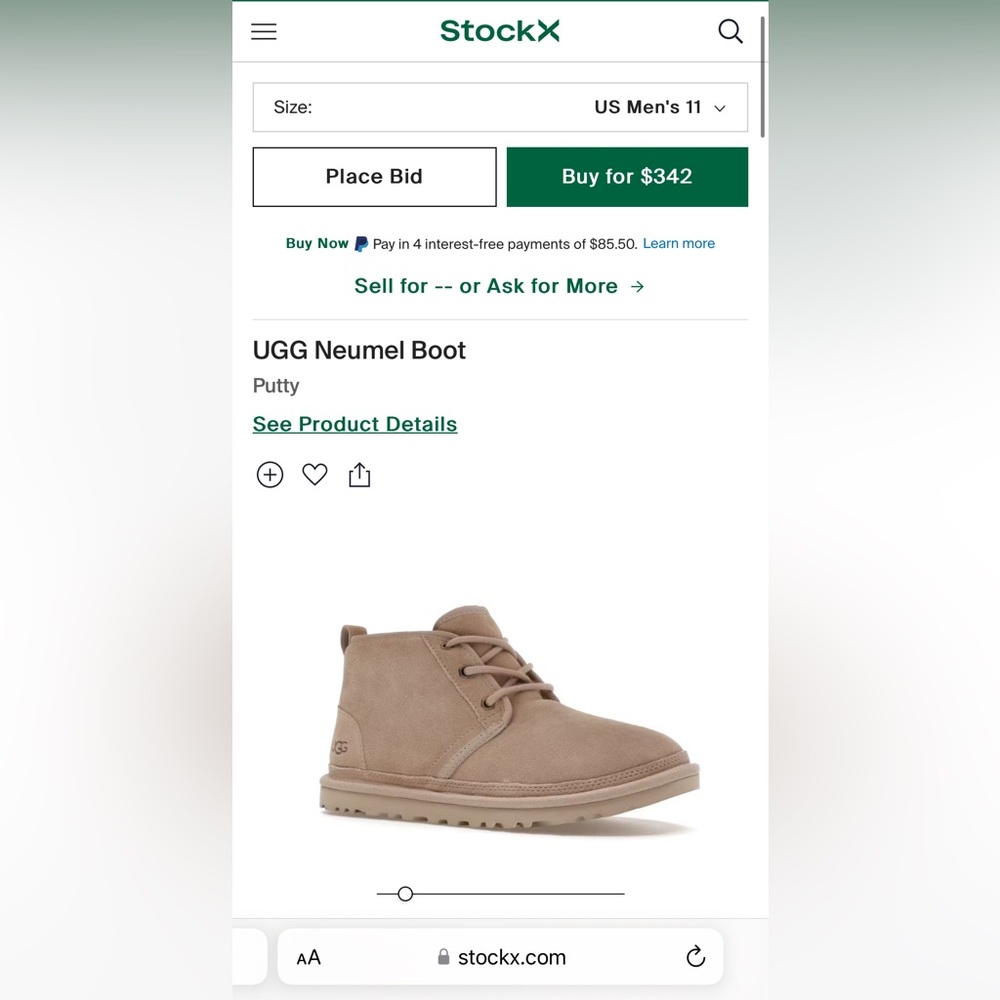Reload the page in Safari

(696, 958)
